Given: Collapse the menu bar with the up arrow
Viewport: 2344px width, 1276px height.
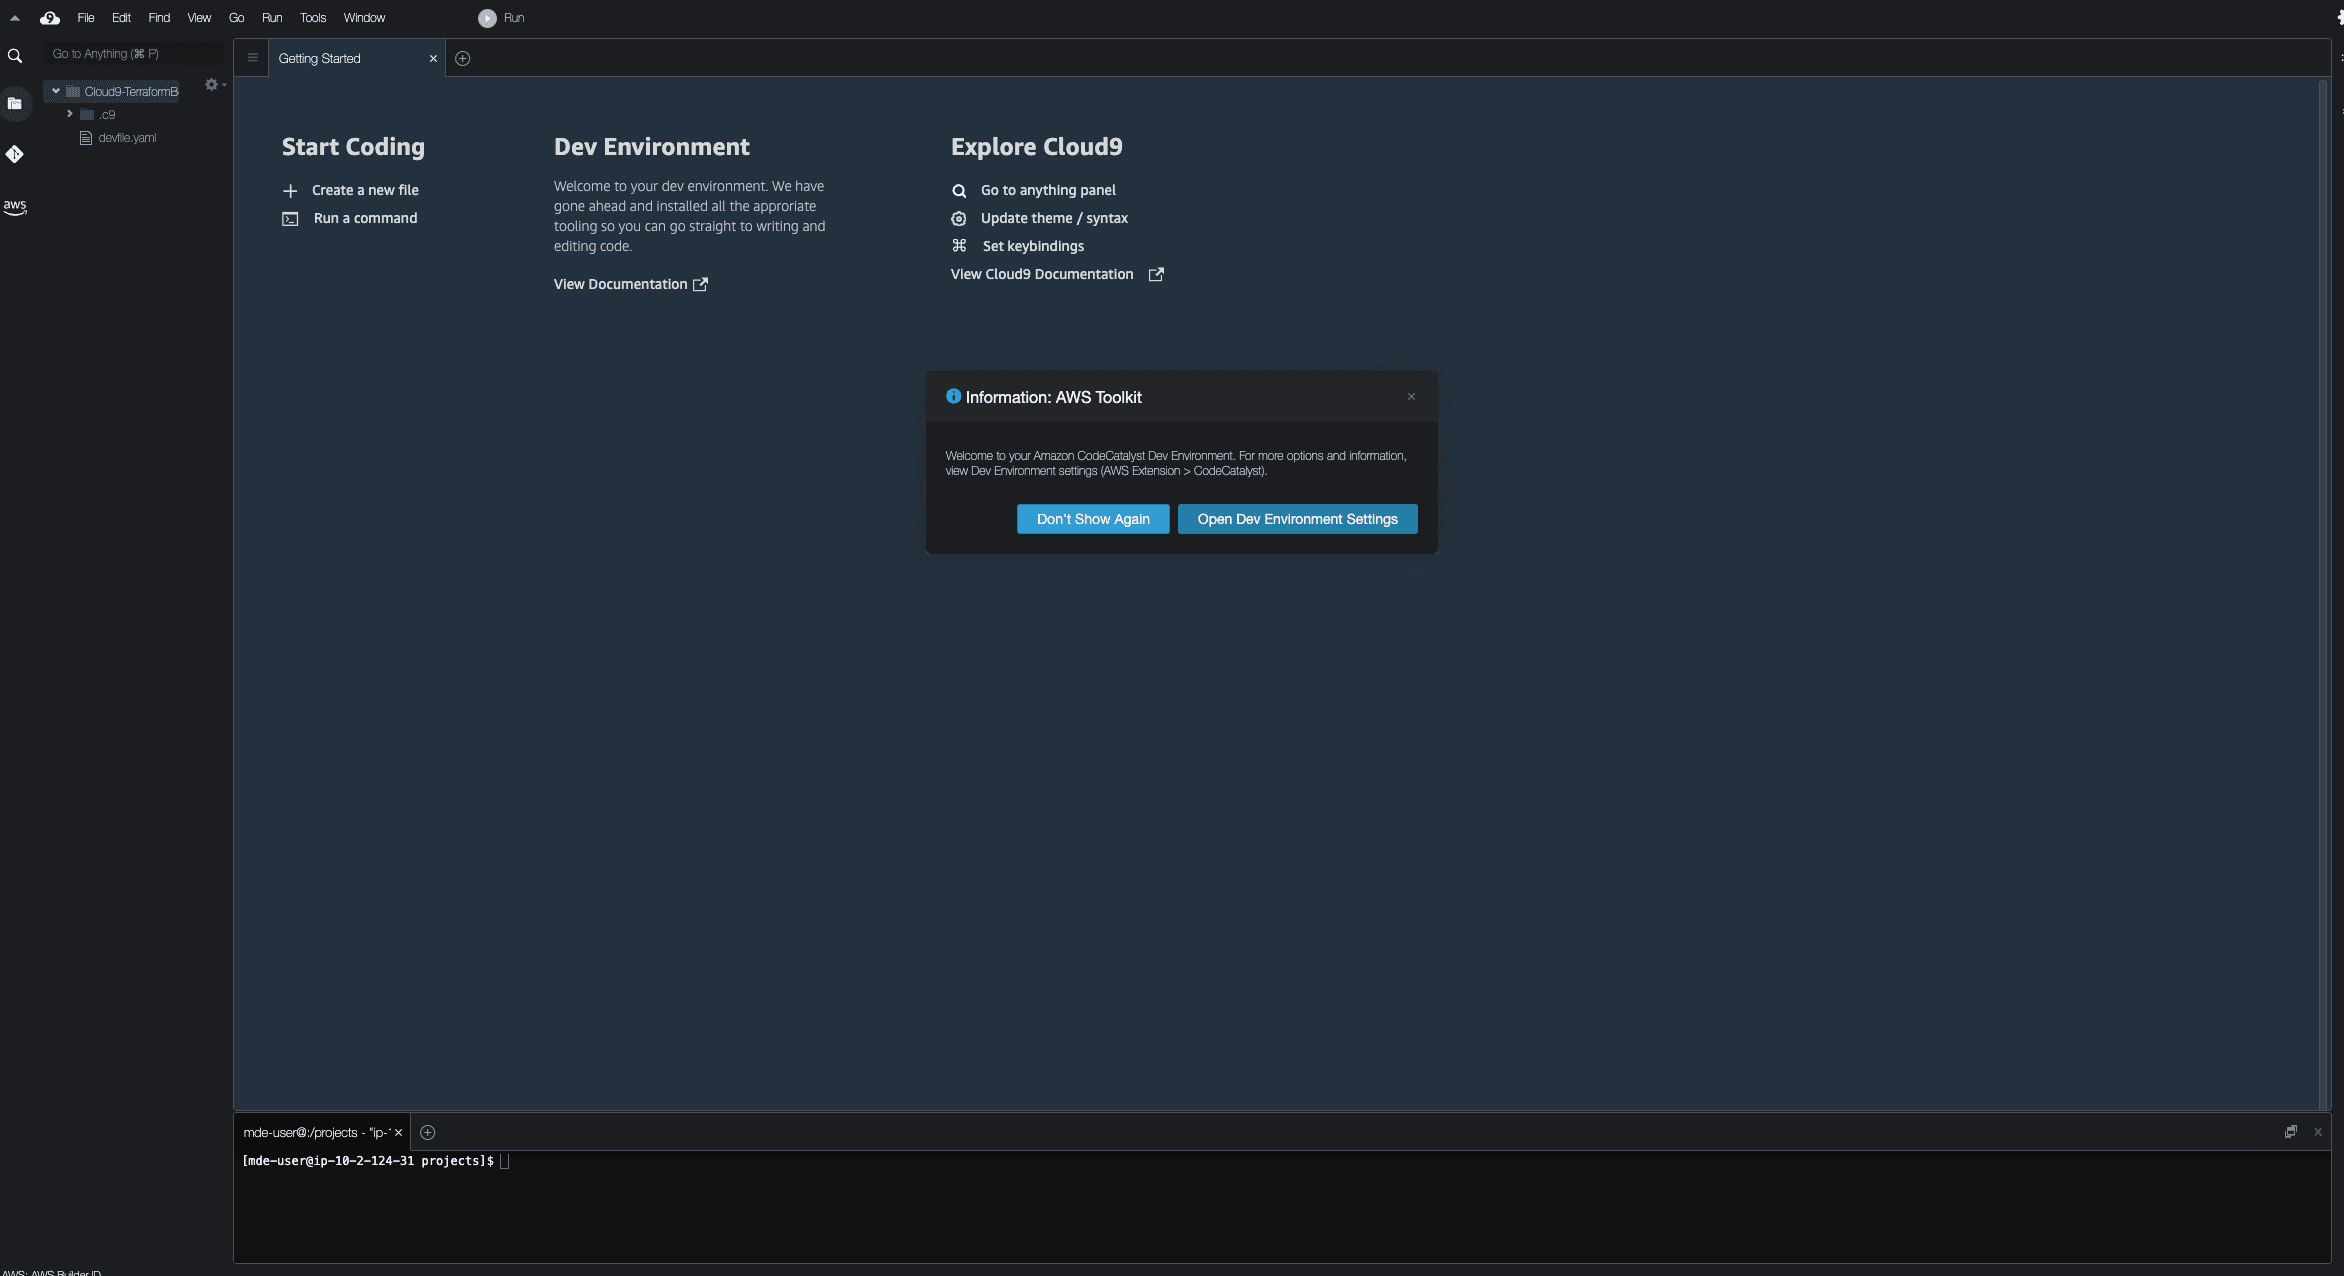Looking at the screenshot, I should (15, 18).
